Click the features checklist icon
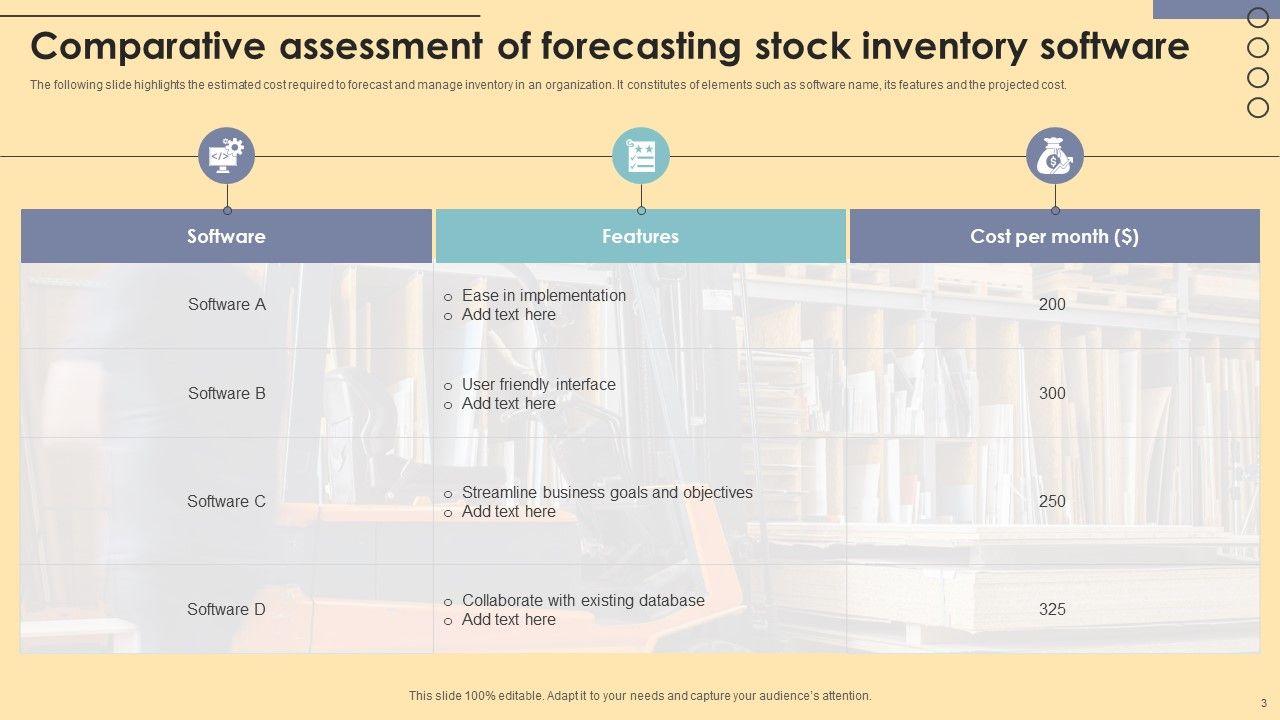The width and height of the screenshot is (1280, 720). point(640,156)
